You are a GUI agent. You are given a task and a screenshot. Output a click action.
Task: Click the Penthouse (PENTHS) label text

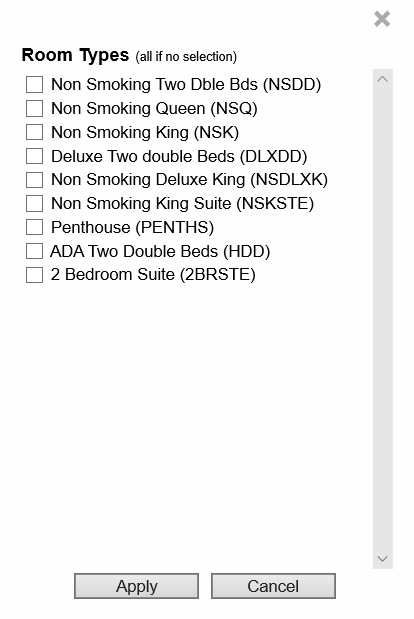click(133, 227)
